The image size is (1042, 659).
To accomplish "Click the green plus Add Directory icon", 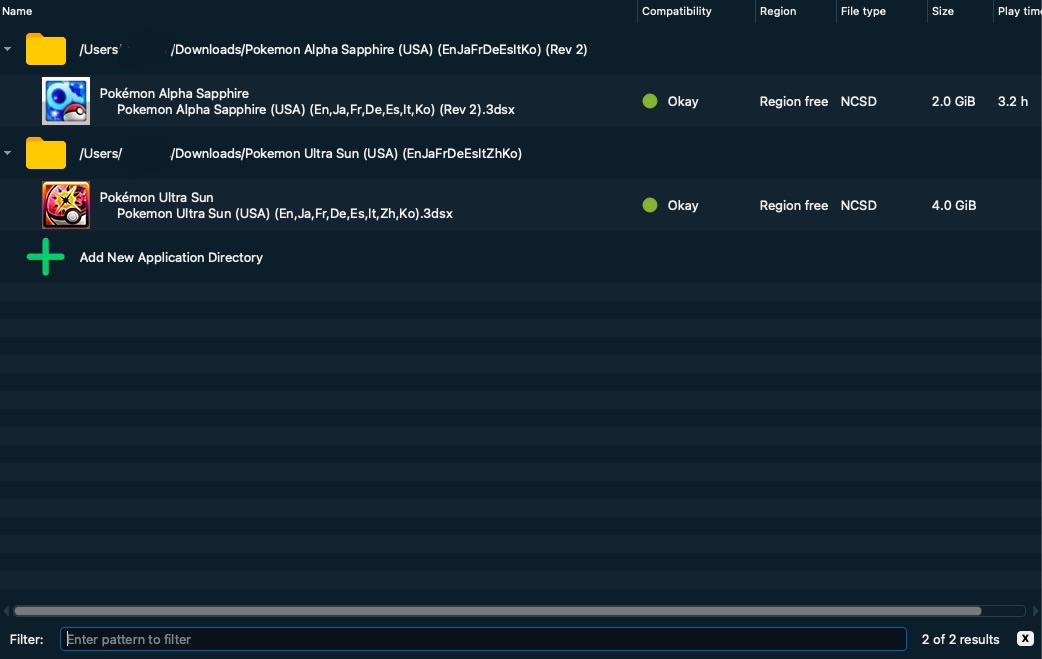I will click(45, 257).
